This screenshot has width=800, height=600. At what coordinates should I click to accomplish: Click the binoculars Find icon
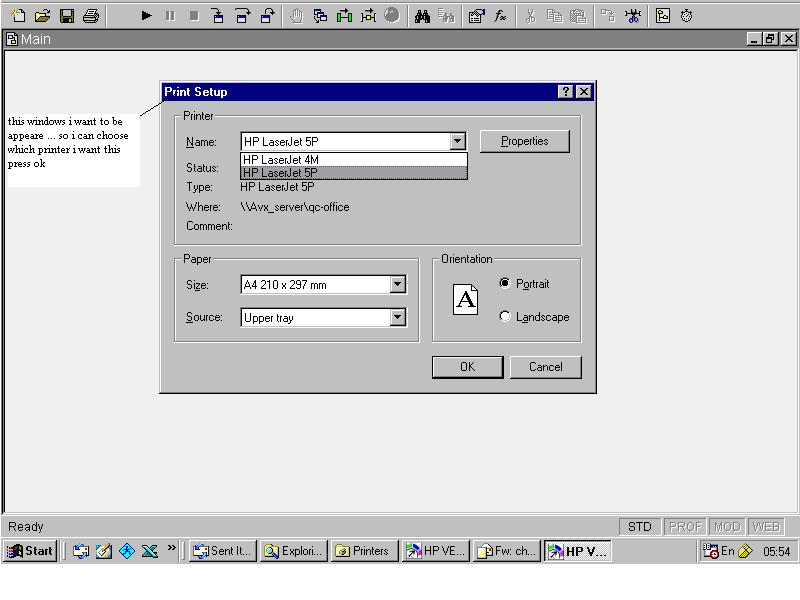tap(422, 16)
